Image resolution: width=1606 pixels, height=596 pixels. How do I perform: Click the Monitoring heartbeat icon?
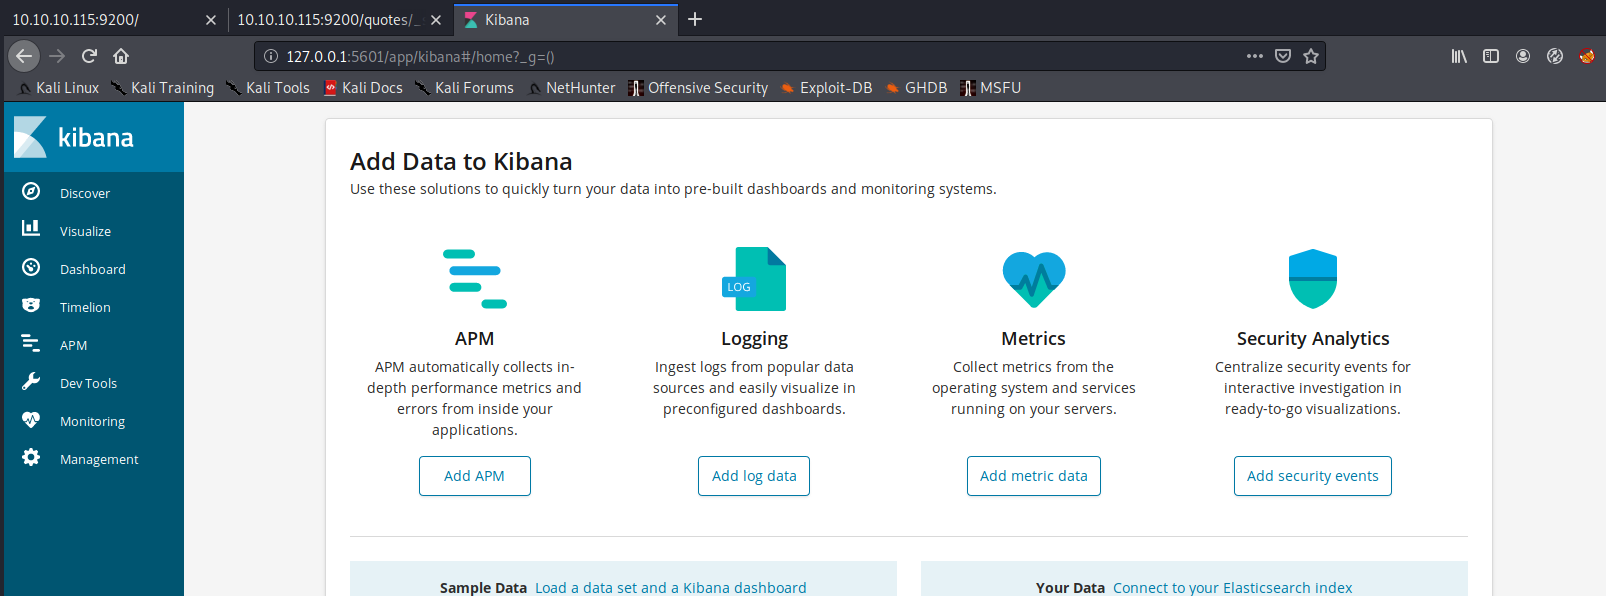31,420
